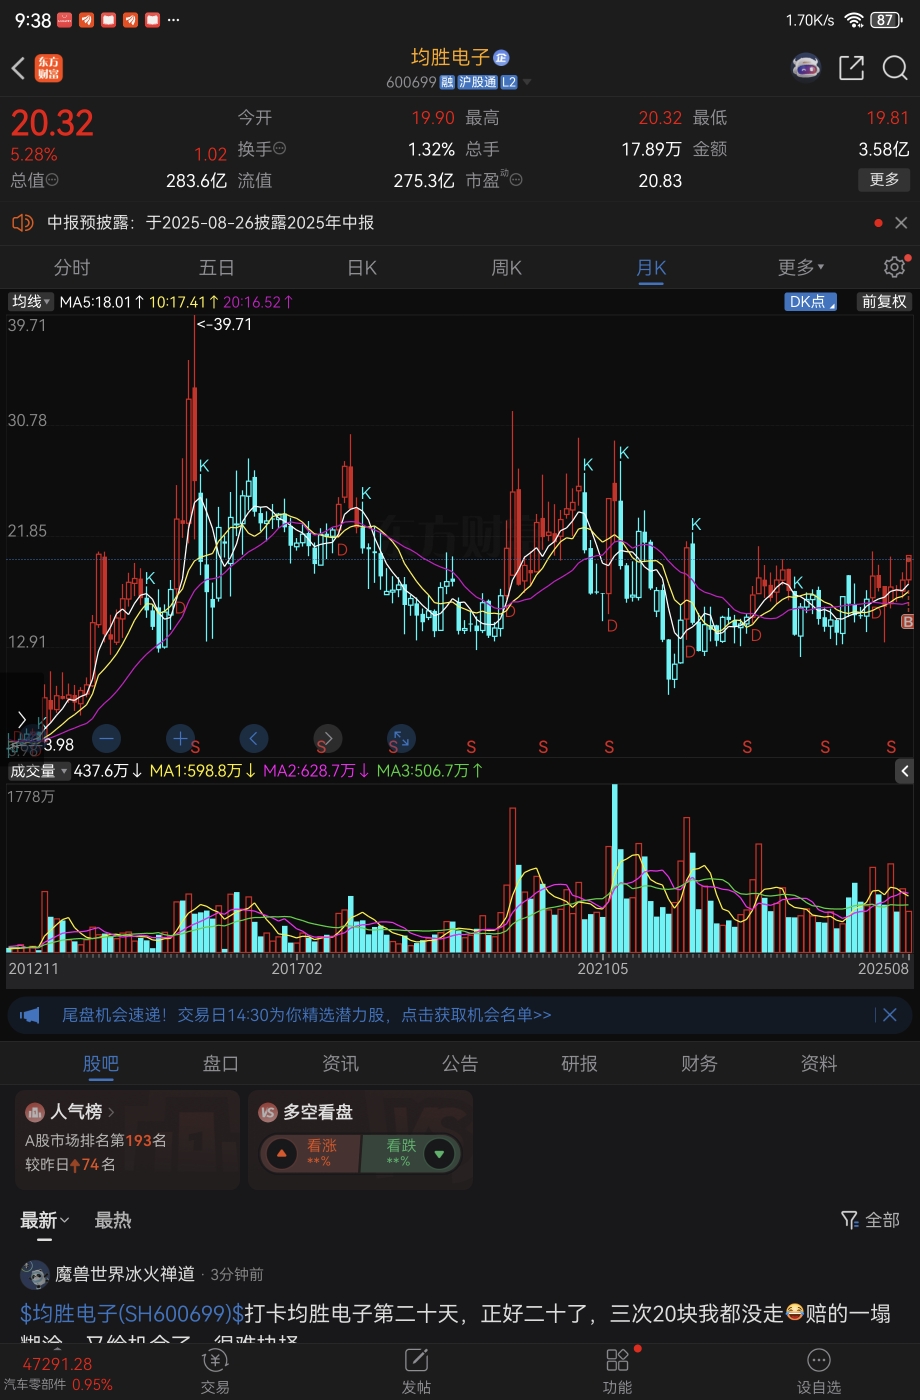Tap the 39.71 peak label
The image size is (920, 1400).
(225, 324)
